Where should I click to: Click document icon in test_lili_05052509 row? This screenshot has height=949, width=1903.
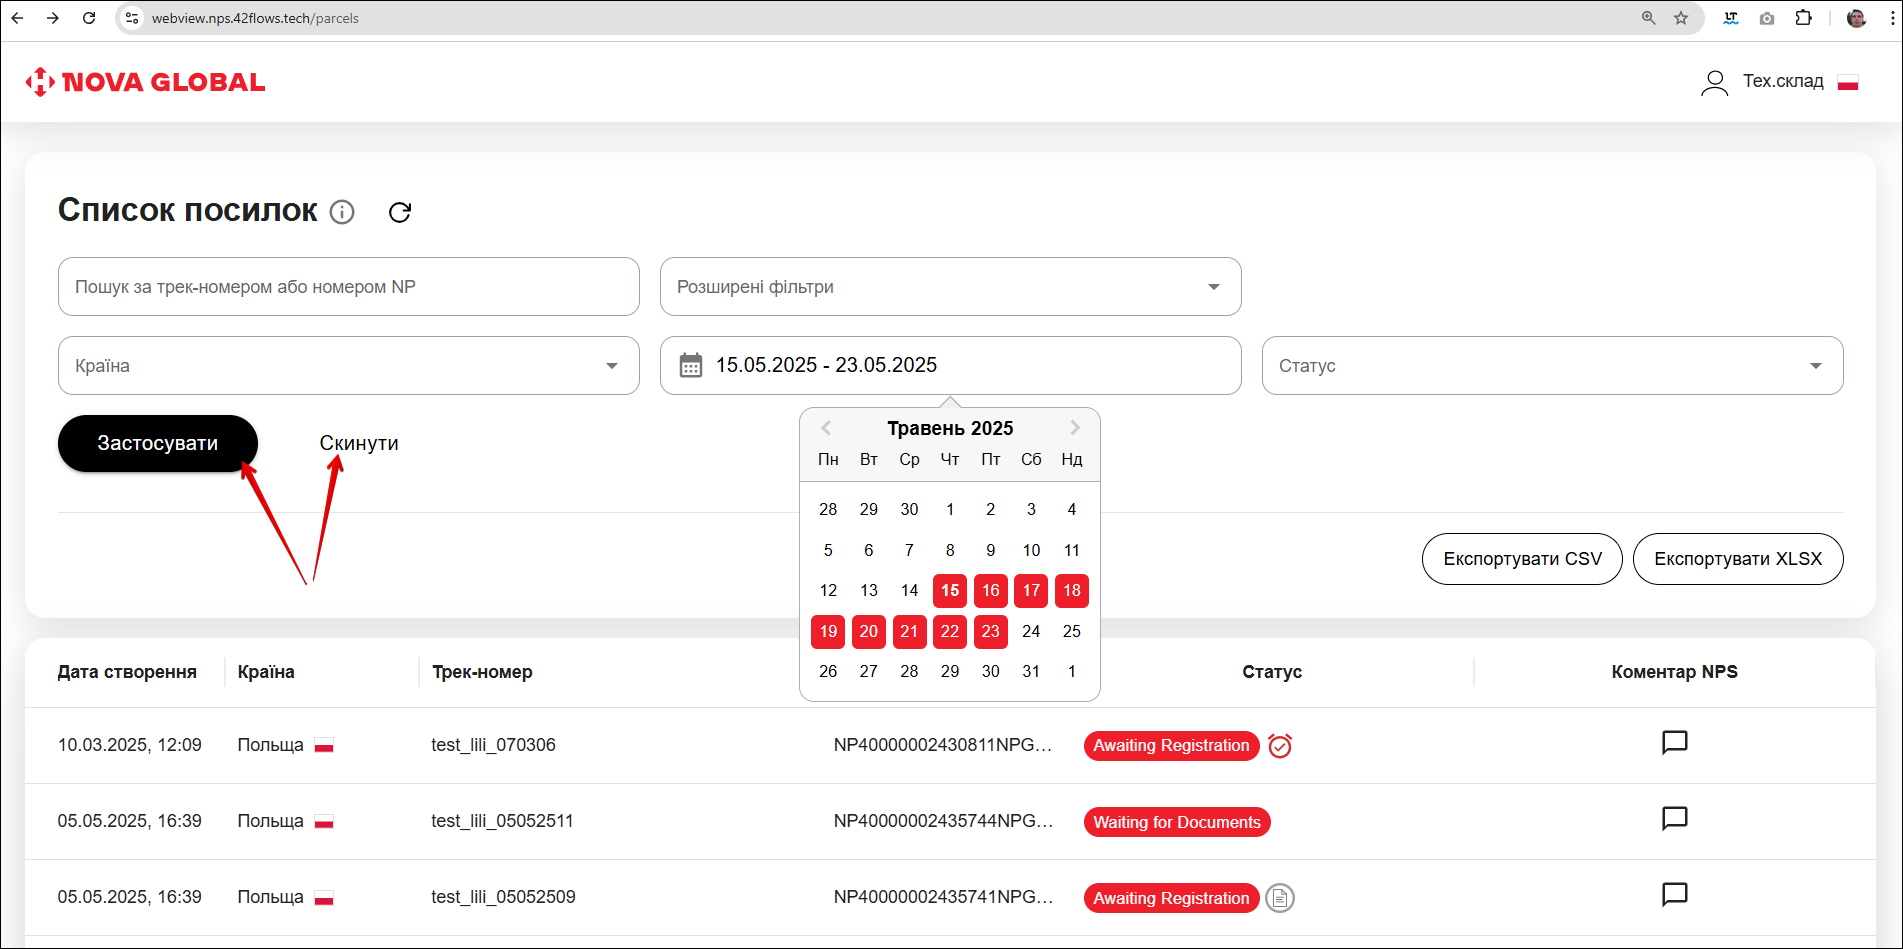point(1280,898)
